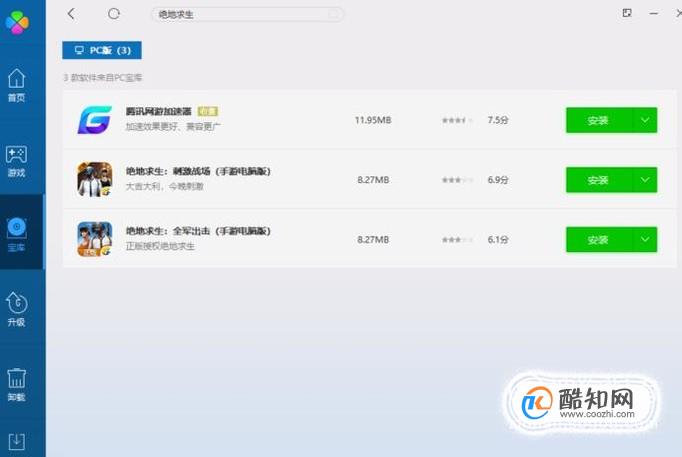
Task: Open 卸载 uninstall section in sidebar
Action: click(17, 385)
